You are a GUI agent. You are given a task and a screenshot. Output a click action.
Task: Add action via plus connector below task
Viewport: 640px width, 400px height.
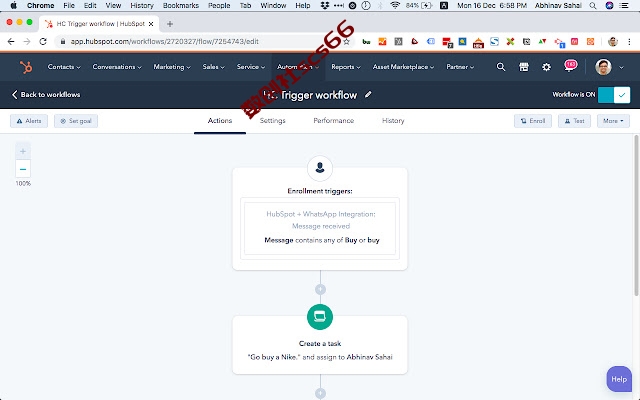click(320, 393)
